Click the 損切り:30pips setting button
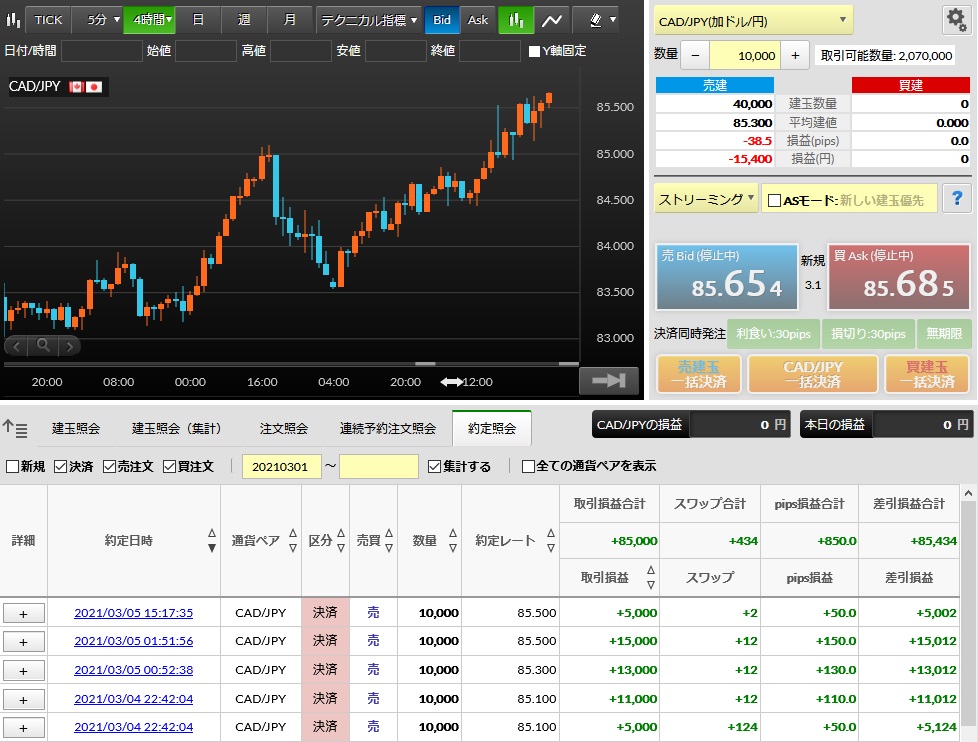Image resolution: width=978 pixels, height=742 pixels. coord(868,334)
